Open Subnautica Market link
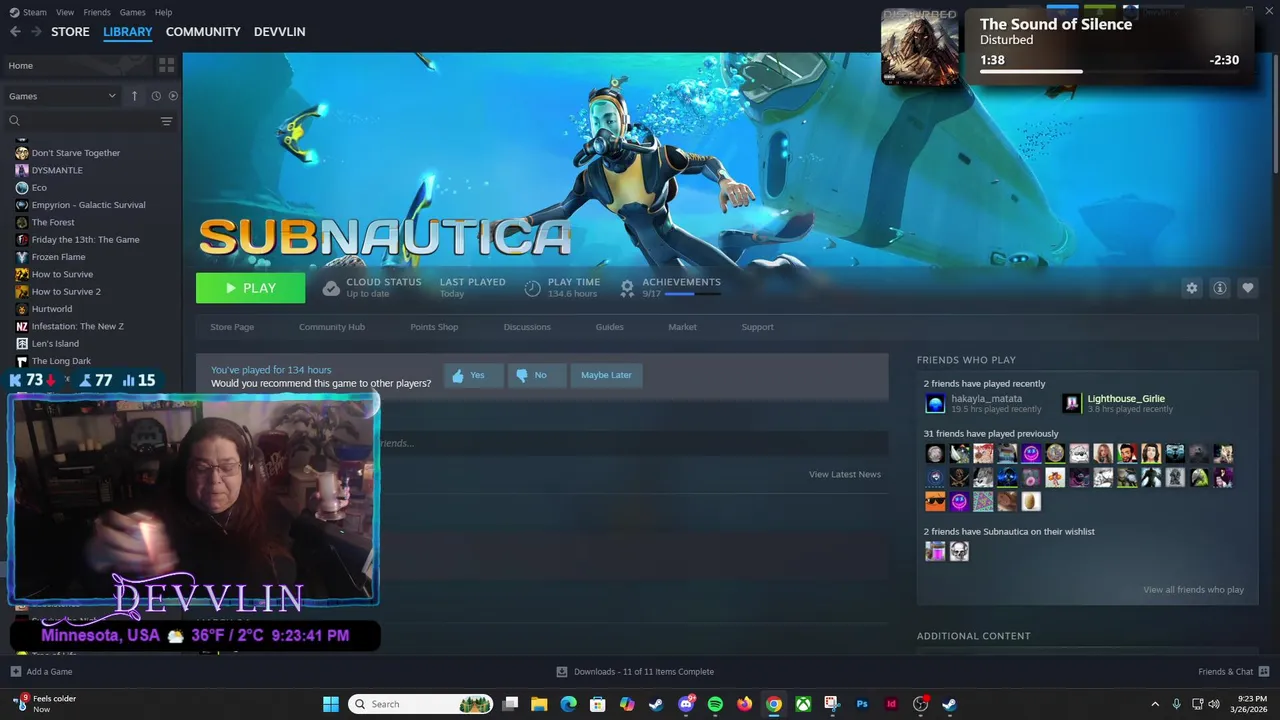This screenshot has width=1280, height=720. tap(683, 327)
